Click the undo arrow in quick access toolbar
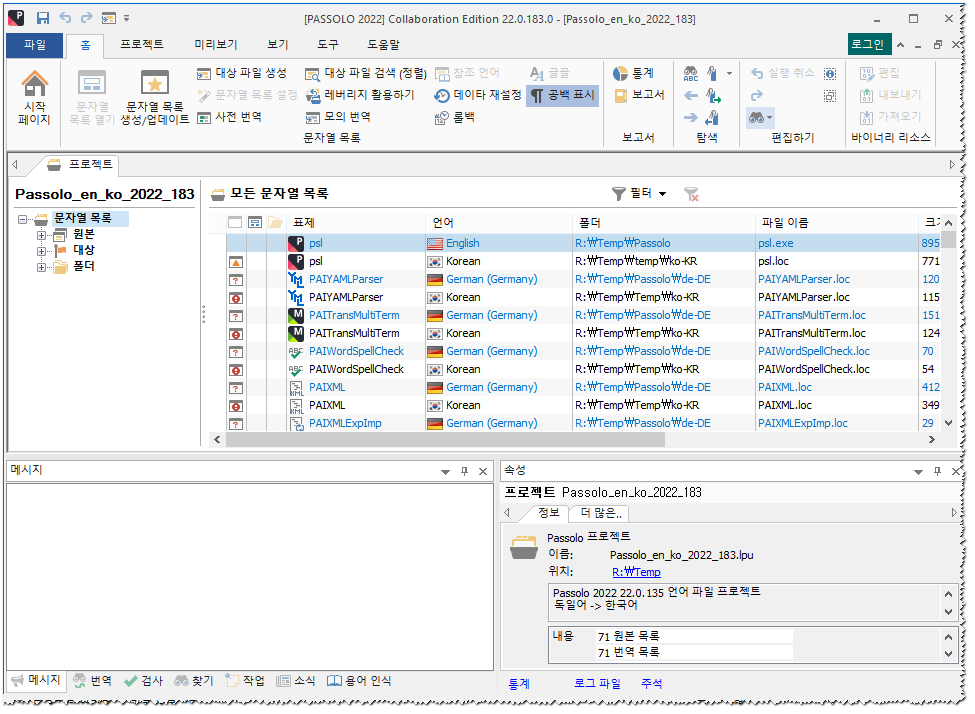The image size is (975, 714). click(x=65, y=18)
